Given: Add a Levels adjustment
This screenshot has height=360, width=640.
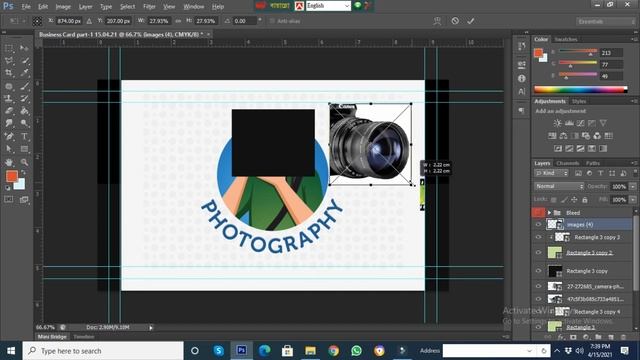Looking at the screenshot, I should [x=569, y=123].
